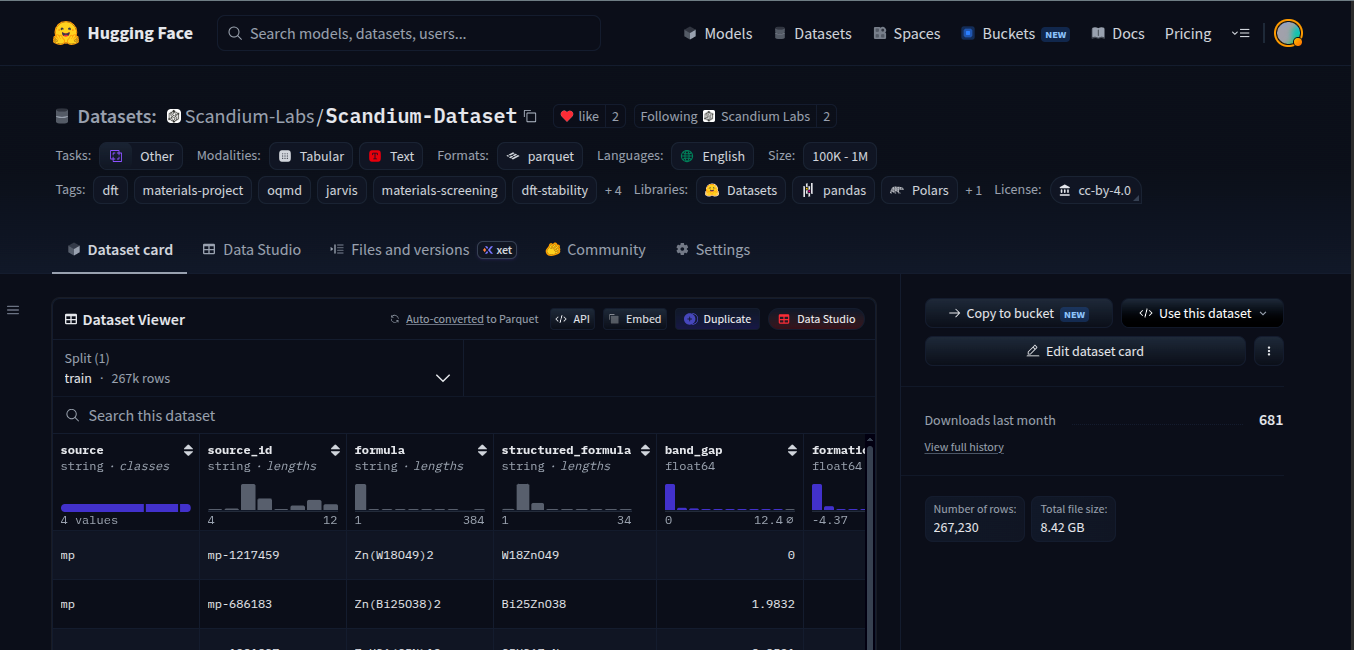1354x650 pixels.
Task: Select the Polars library tag
Action: [919, 190]
